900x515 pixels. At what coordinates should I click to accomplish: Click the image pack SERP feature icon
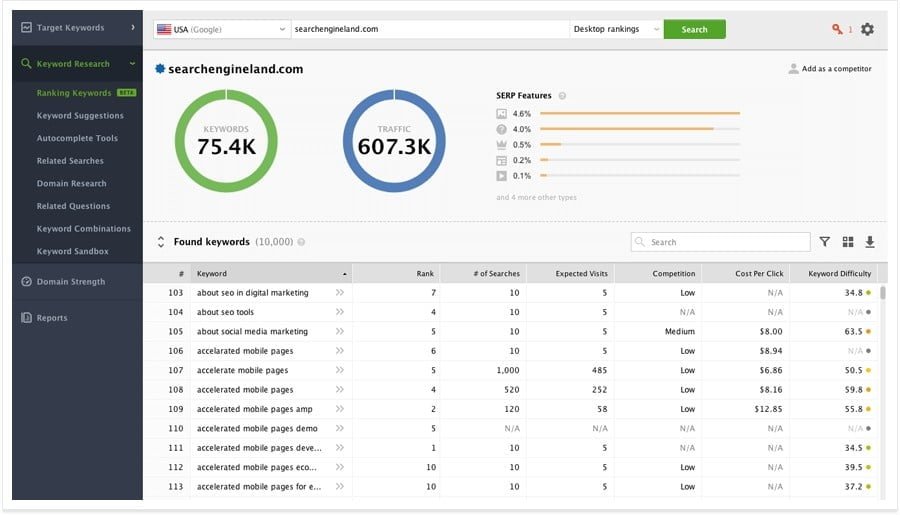coord(502,114)
